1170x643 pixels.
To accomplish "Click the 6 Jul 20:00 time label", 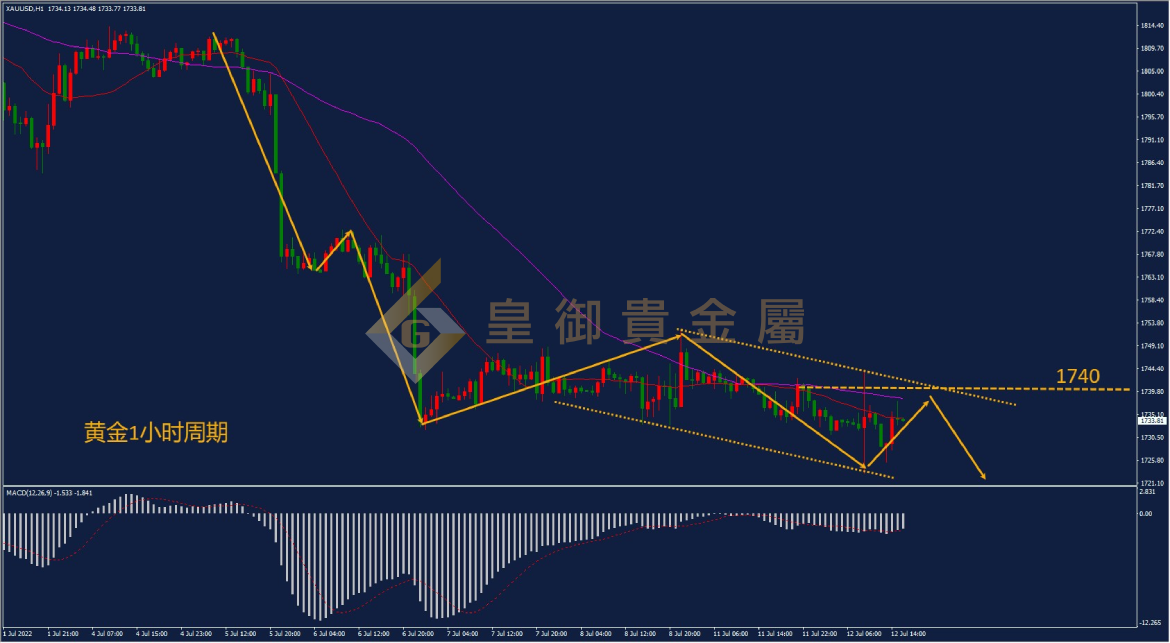I will coord(418,634).
